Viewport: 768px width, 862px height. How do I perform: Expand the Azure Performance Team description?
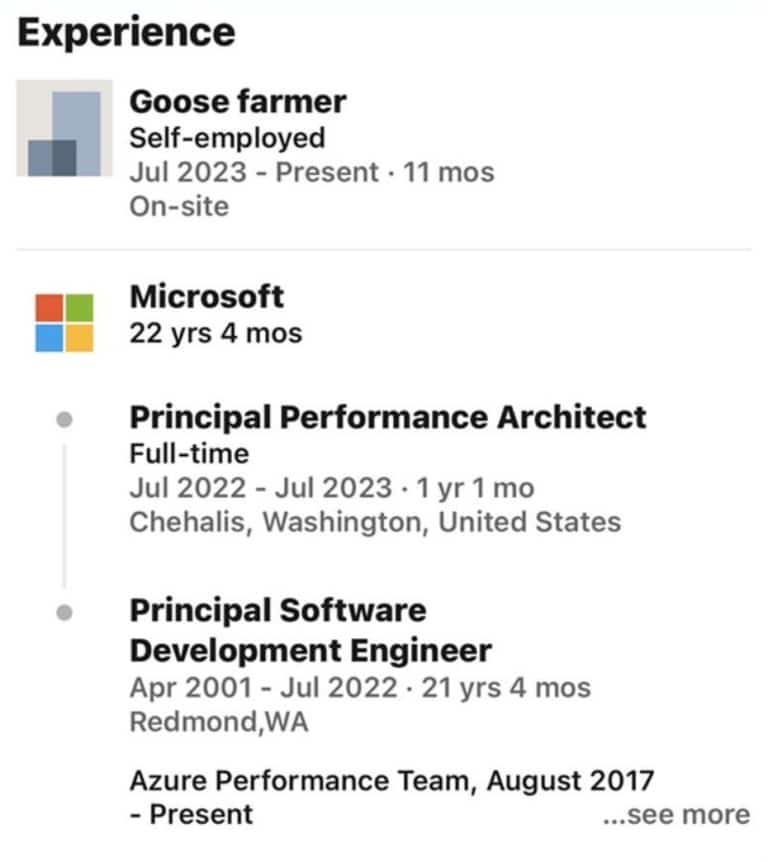(x=675, y=815)
